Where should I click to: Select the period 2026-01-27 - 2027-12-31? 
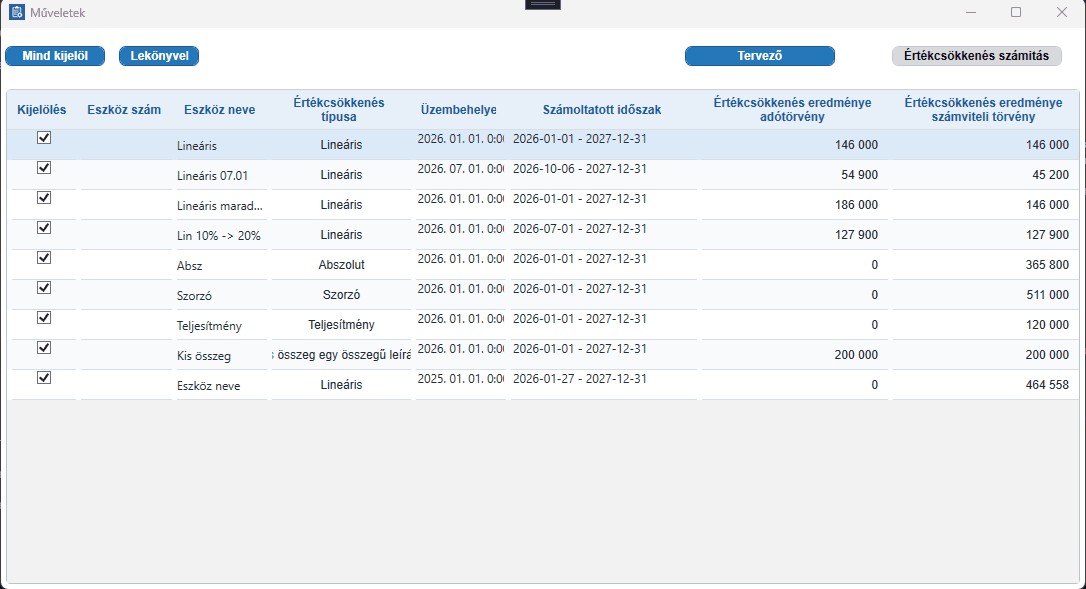[580, 378]
